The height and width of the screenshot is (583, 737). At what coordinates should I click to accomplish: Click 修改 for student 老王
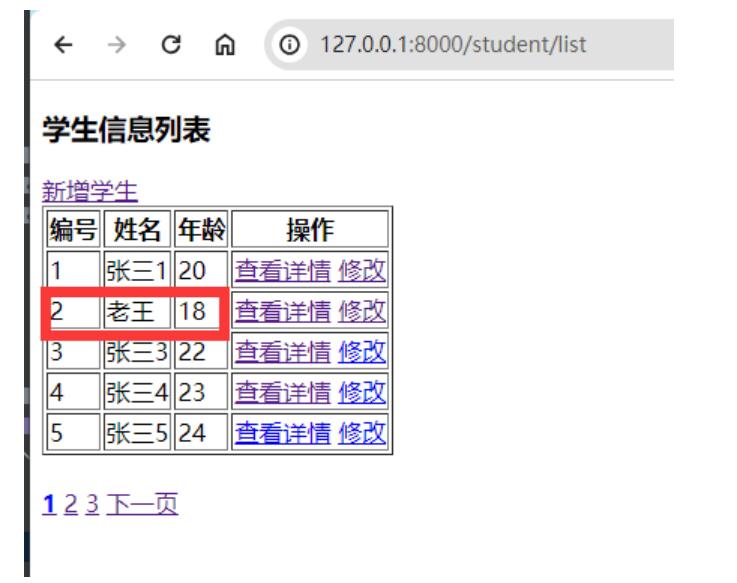click(362, 311)
